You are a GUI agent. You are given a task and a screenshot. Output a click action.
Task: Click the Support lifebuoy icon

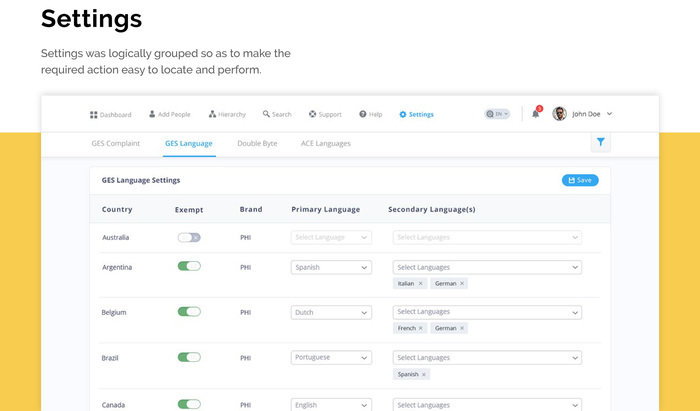coord(312,114)
